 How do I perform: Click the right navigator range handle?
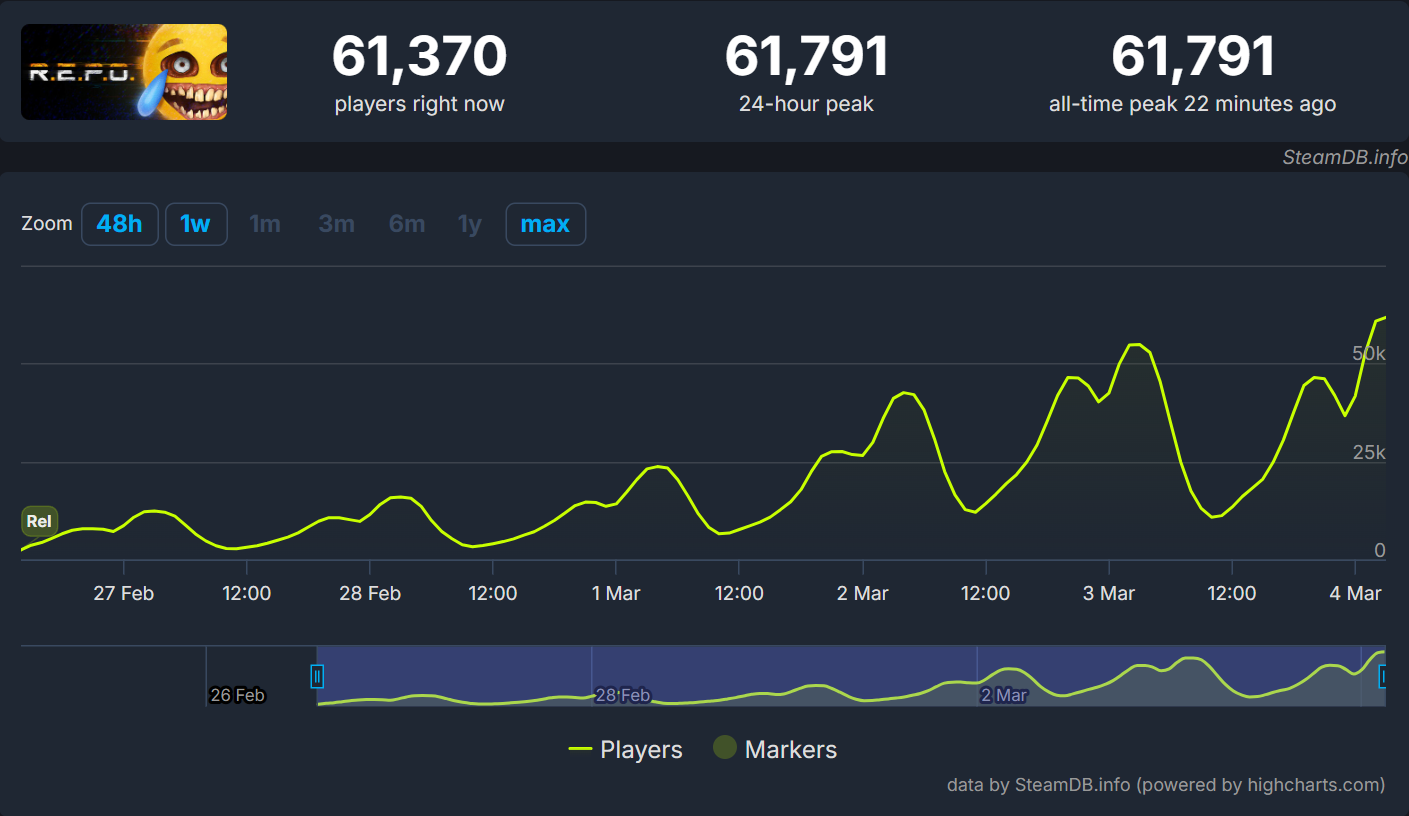click(x=1384, y=677)
